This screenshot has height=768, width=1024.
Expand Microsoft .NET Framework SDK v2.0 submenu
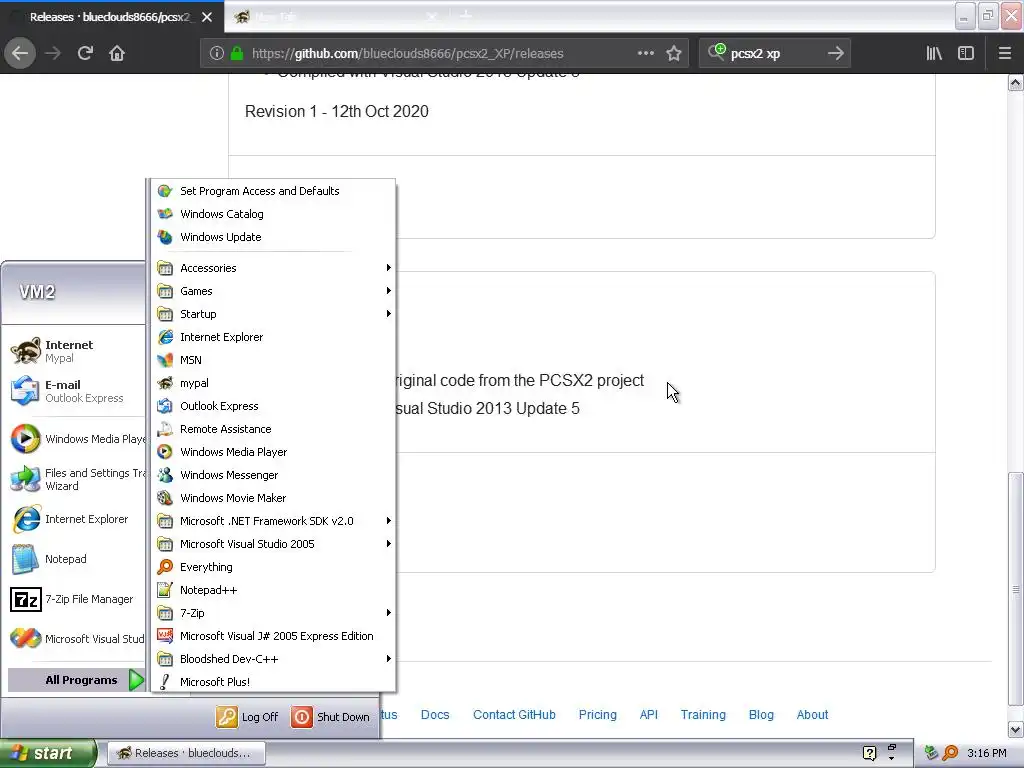point(274,521)
